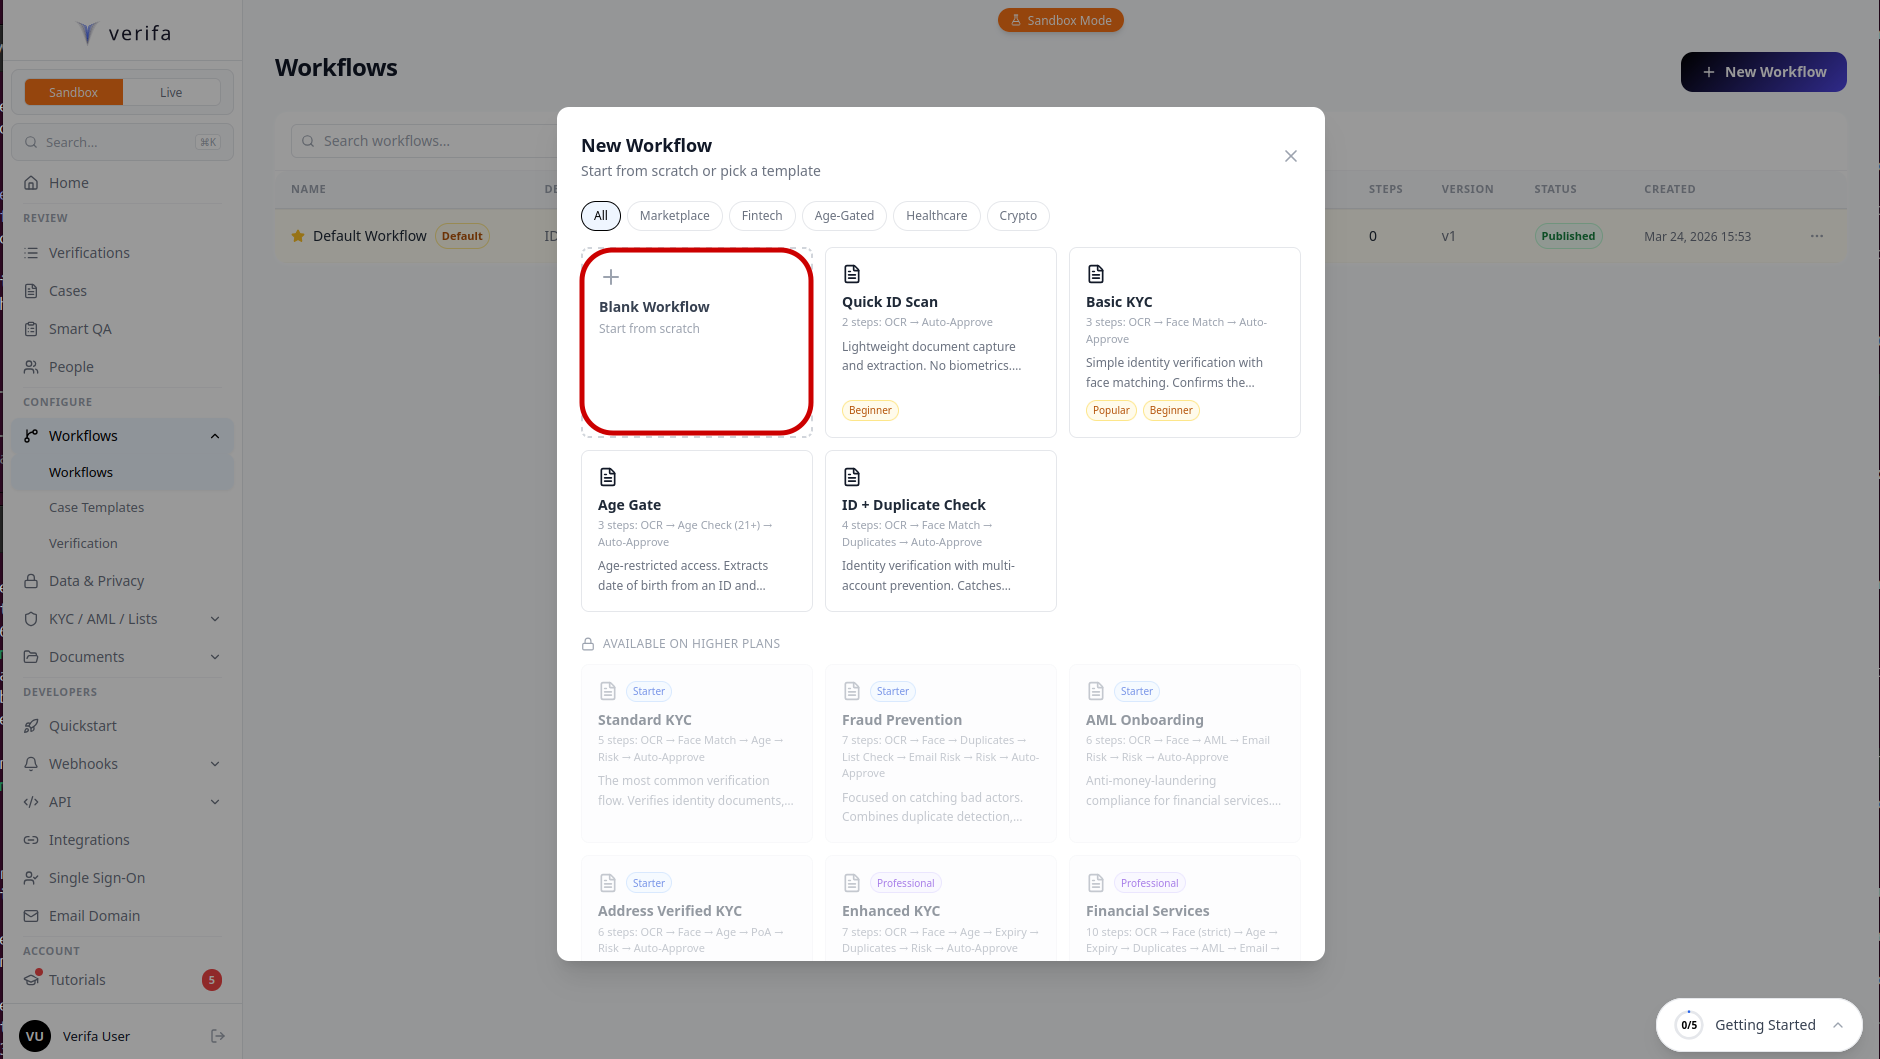Screen dimensions: 1880x1059
Task: Switch environment to Live
Action: 171,91
